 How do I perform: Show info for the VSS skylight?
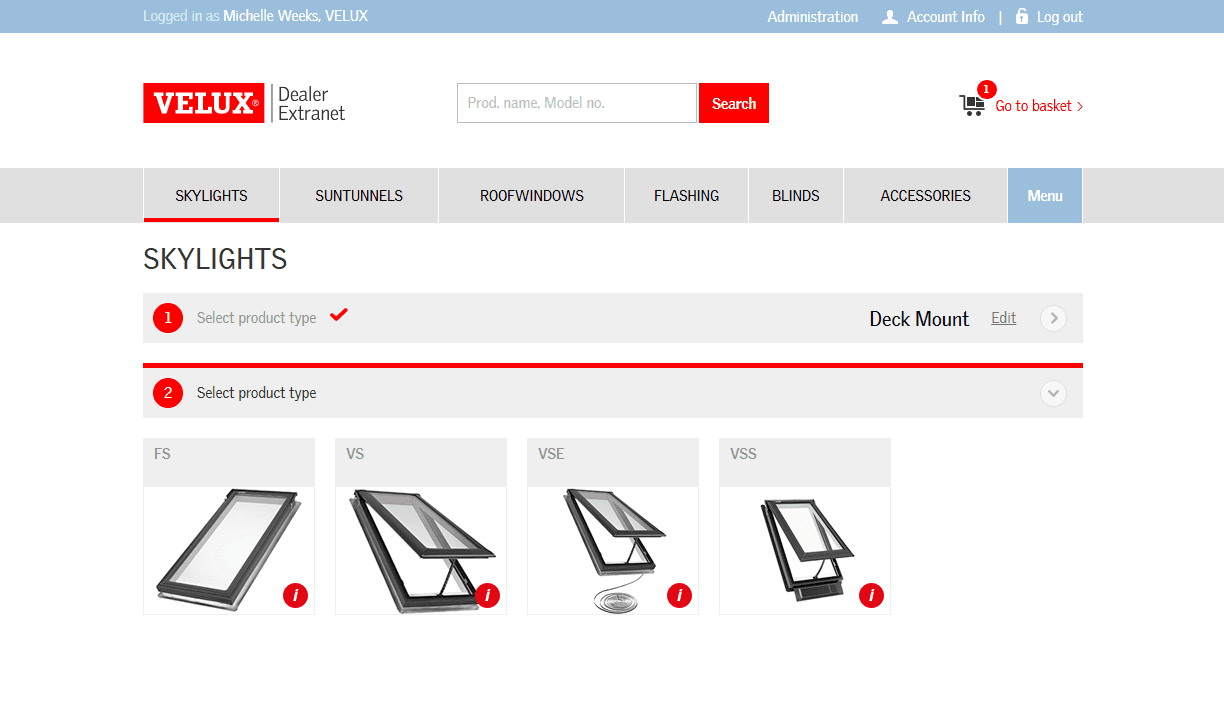click(x=871, y=596)
